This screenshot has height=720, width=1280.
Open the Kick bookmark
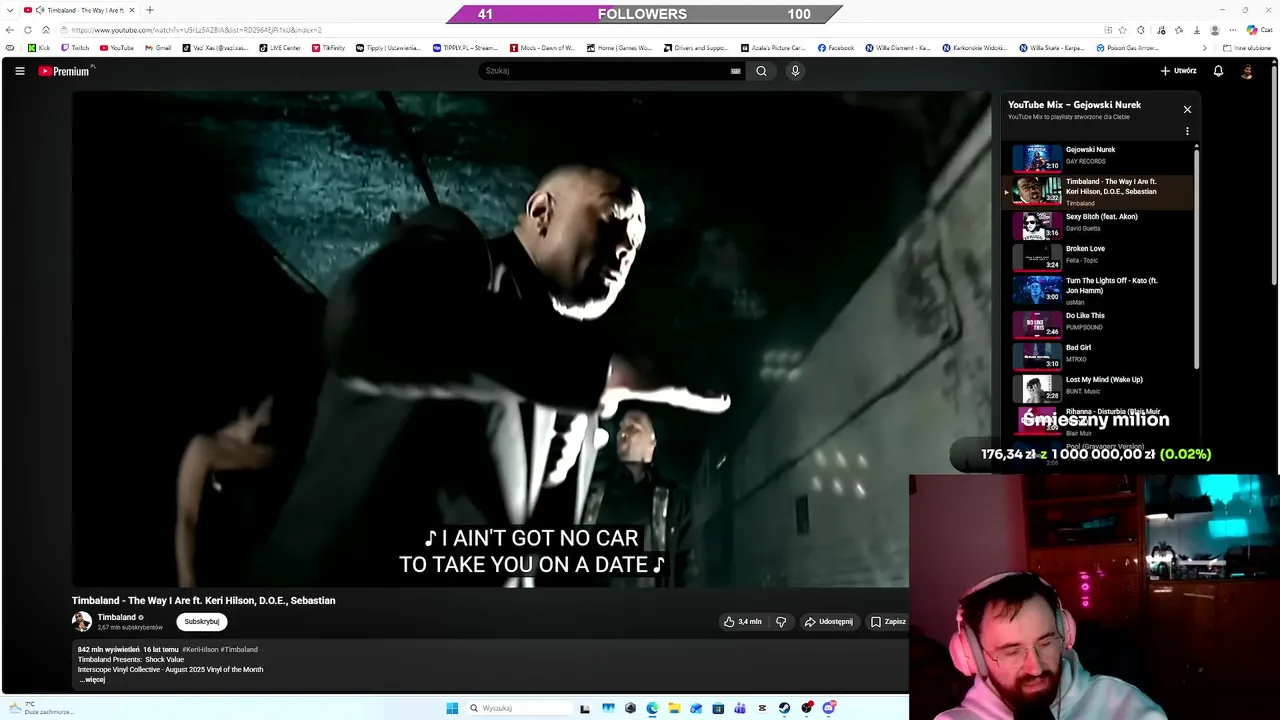(39, 48)
